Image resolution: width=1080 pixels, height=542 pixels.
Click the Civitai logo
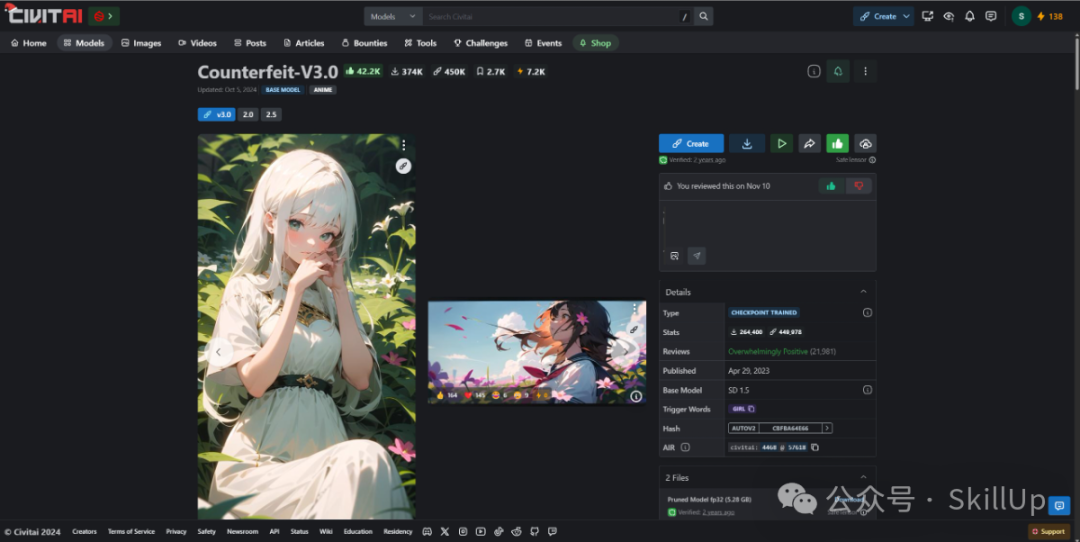point(43,15)
